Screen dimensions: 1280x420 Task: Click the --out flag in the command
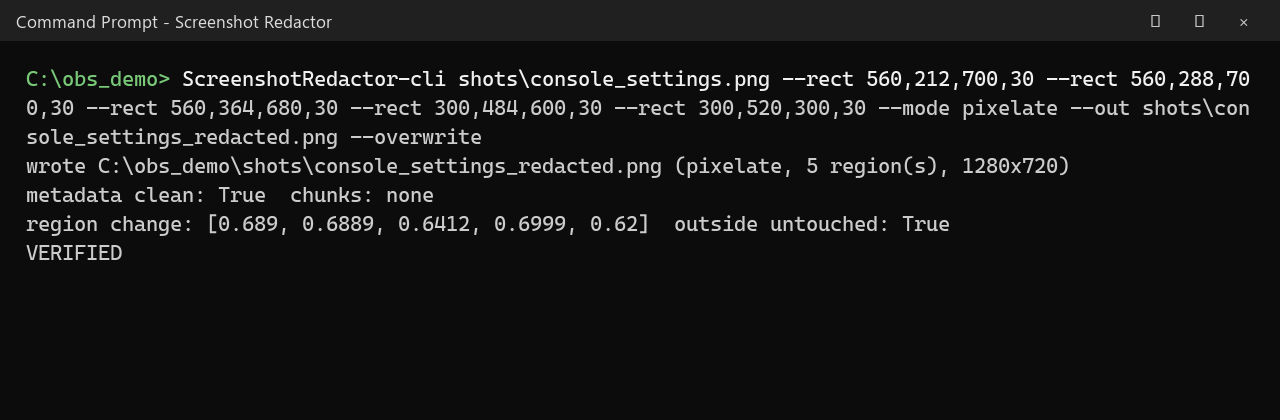[1100, 108]
